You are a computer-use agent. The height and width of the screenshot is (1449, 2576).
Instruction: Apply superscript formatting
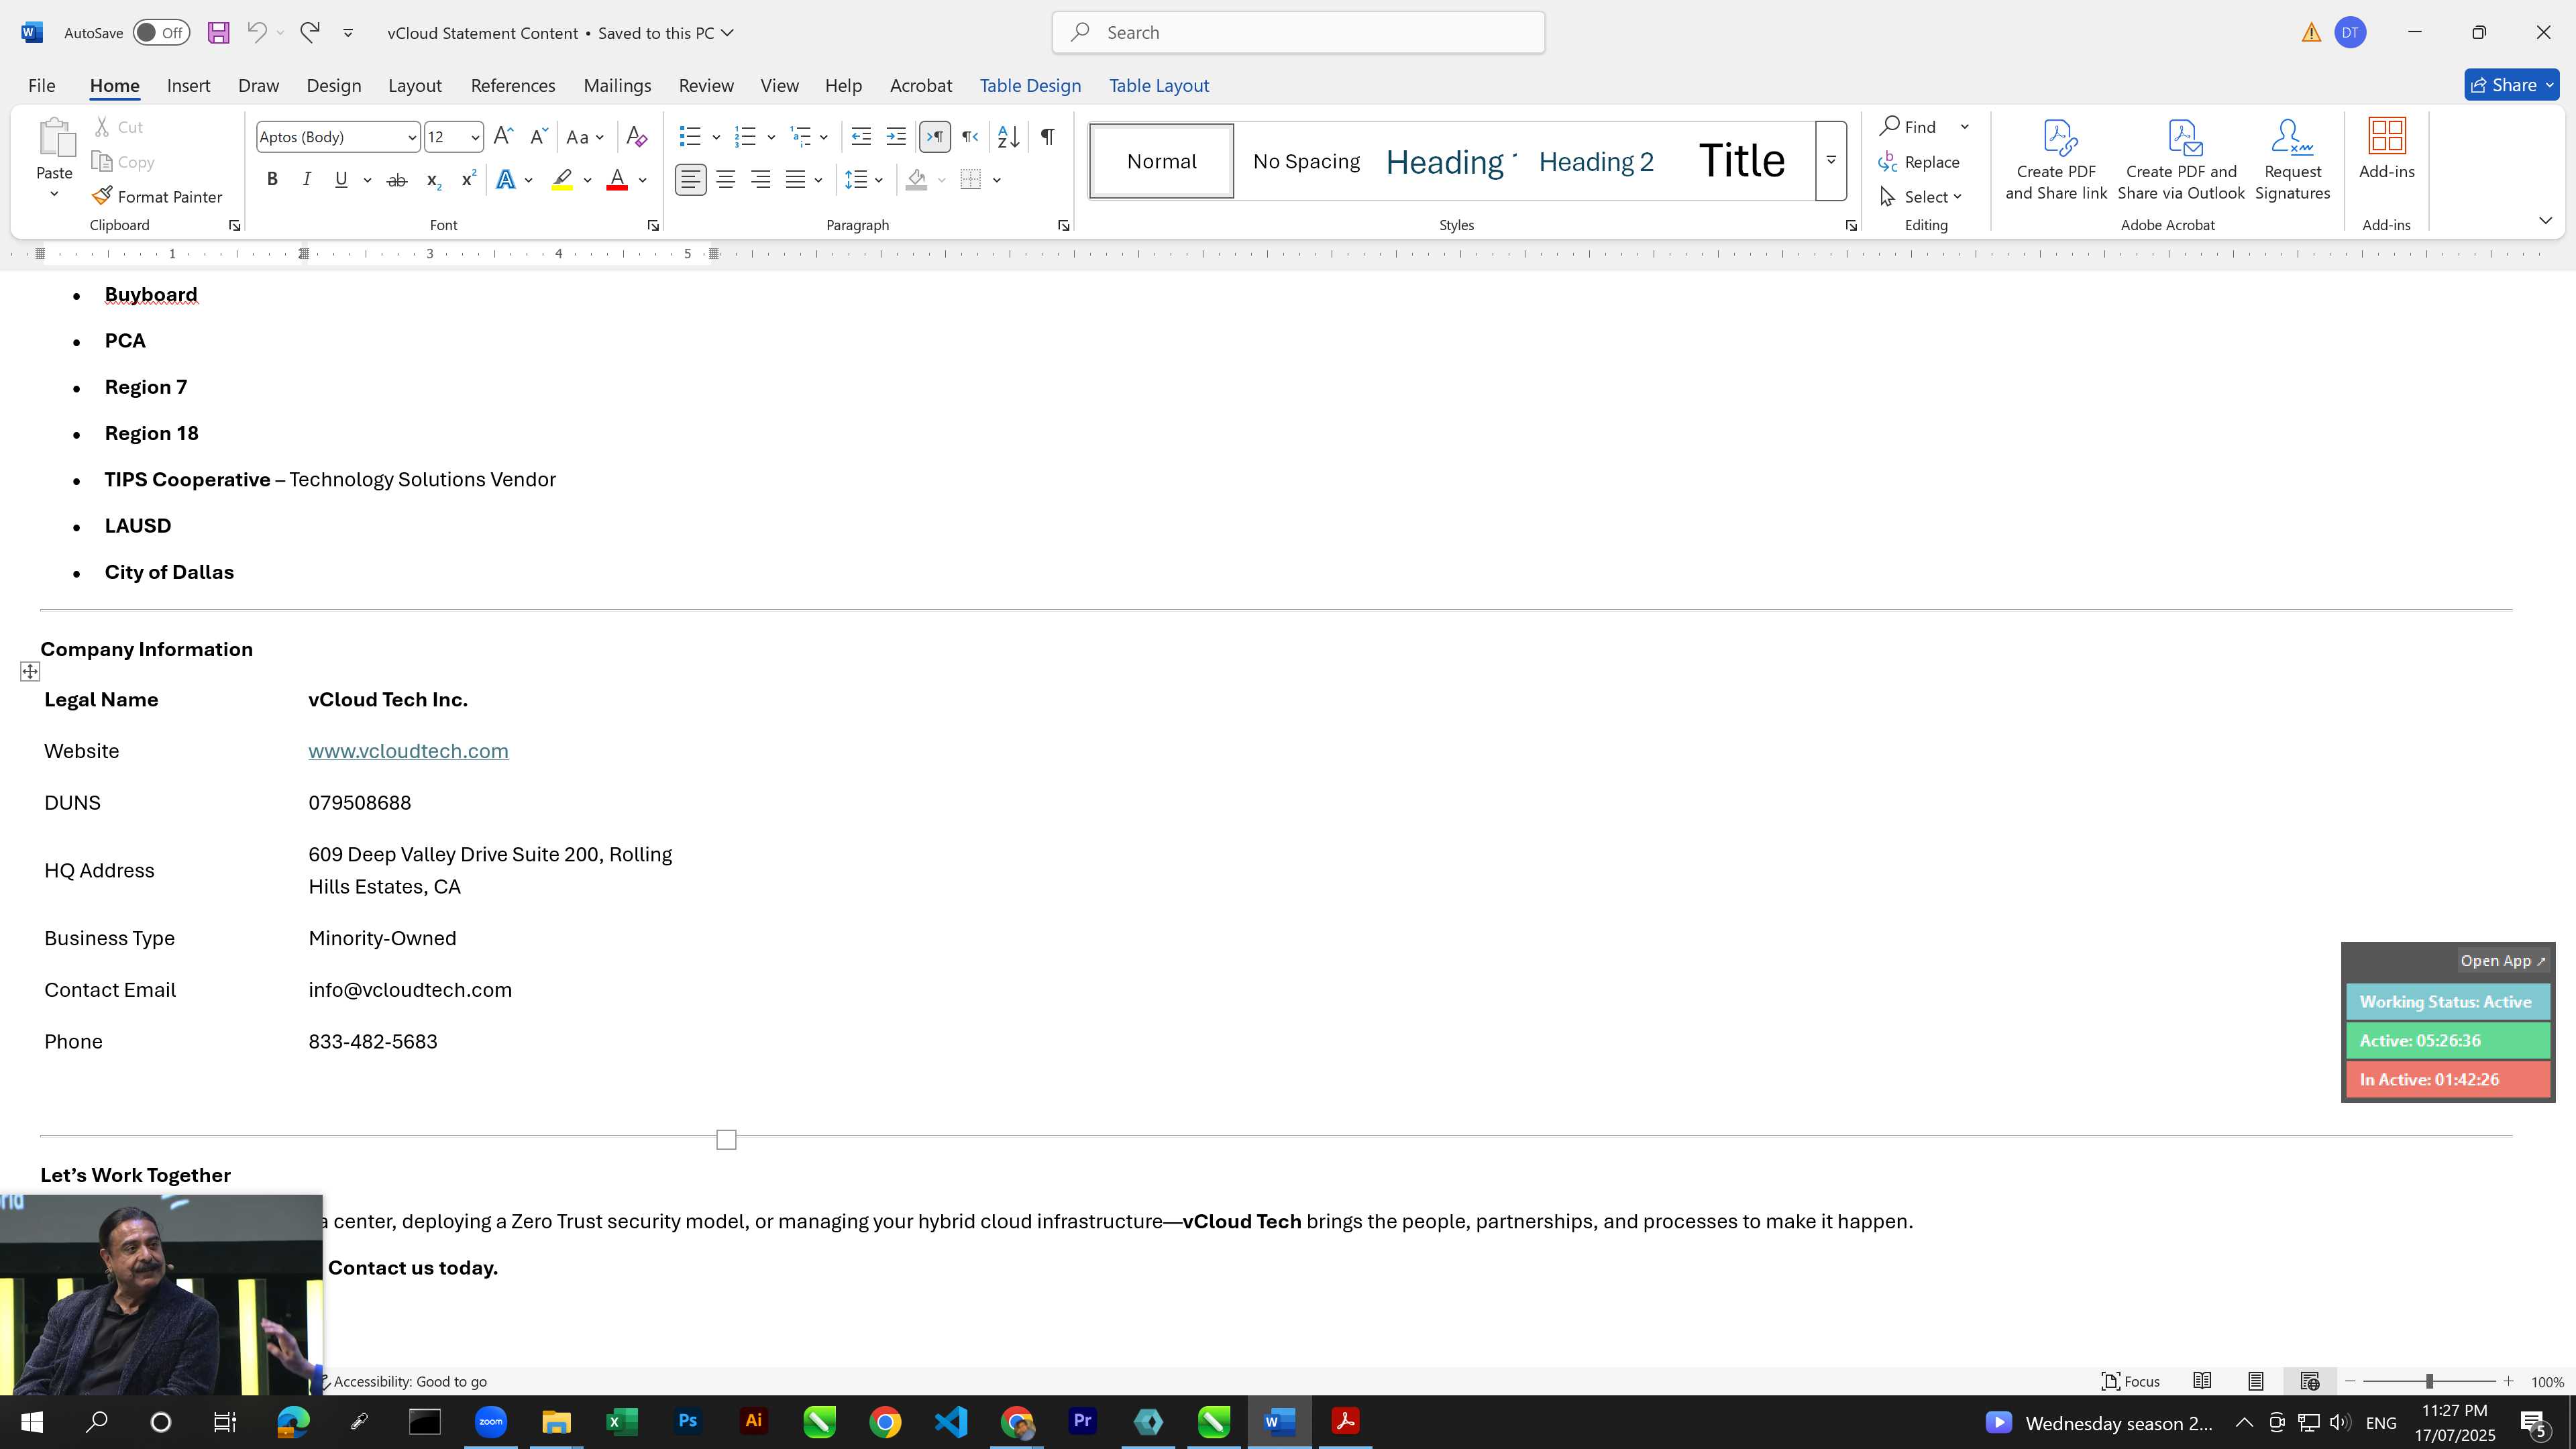tap(467, 180)
